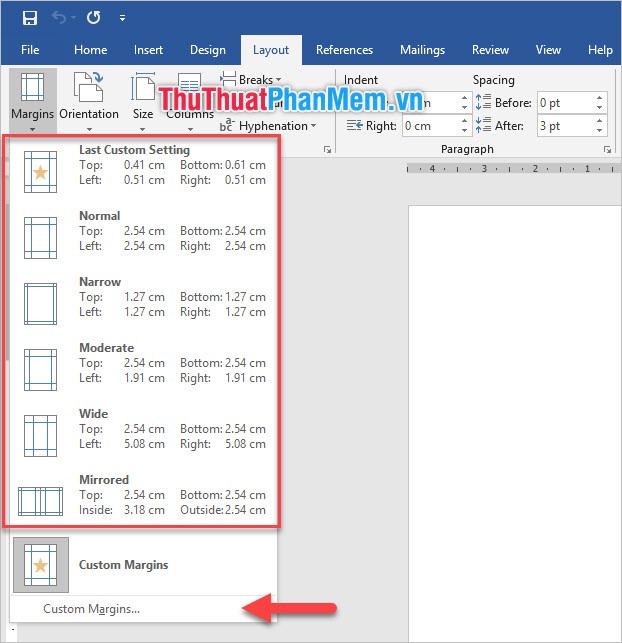Image resolution: width=622 pixels, height=643 pixels.
Task: Click the Moderate margins page icon
Action: point(40,370)
